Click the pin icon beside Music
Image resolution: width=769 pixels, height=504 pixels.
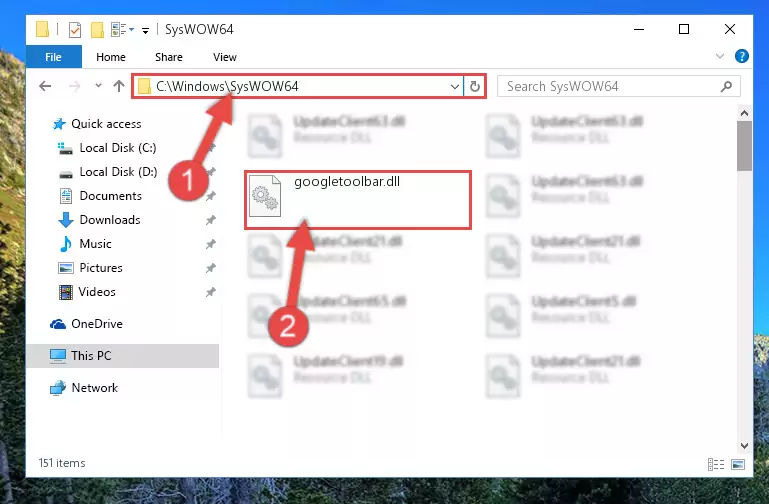[210, 244]
